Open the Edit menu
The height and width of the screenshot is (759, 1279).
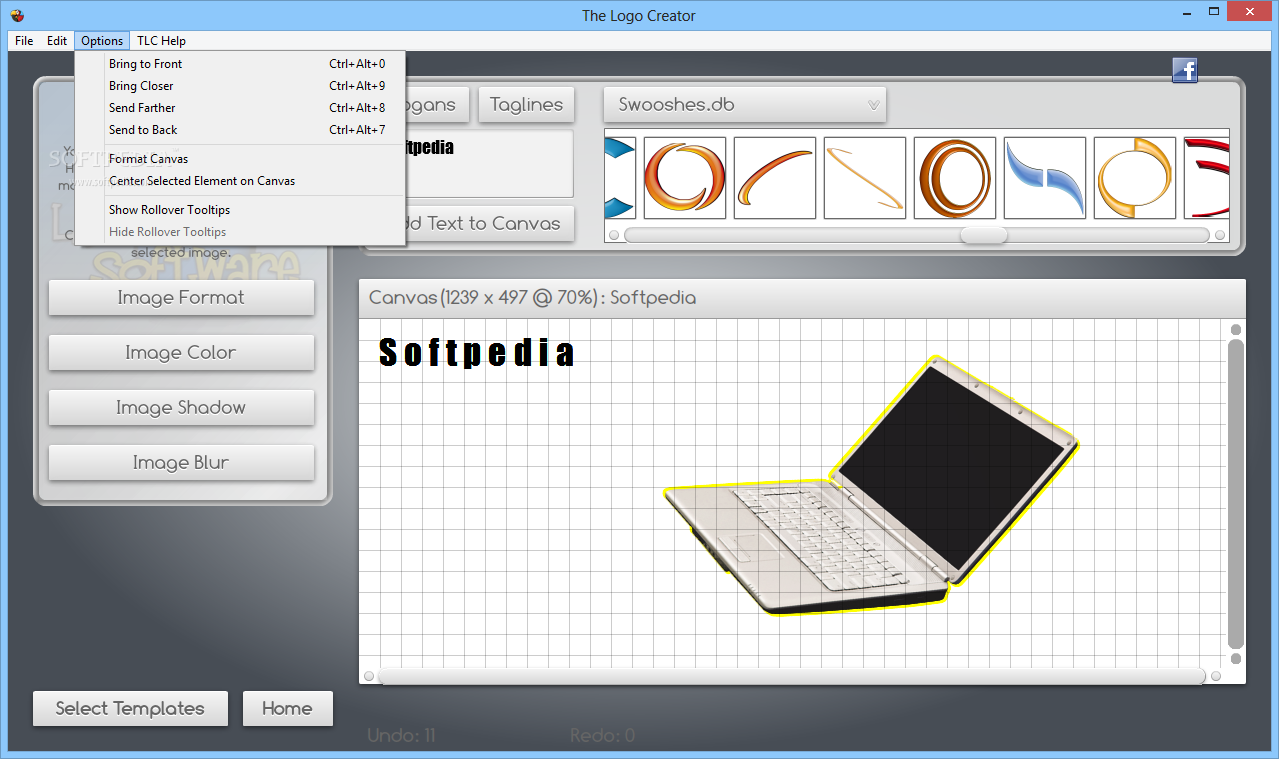coord(57,41)
